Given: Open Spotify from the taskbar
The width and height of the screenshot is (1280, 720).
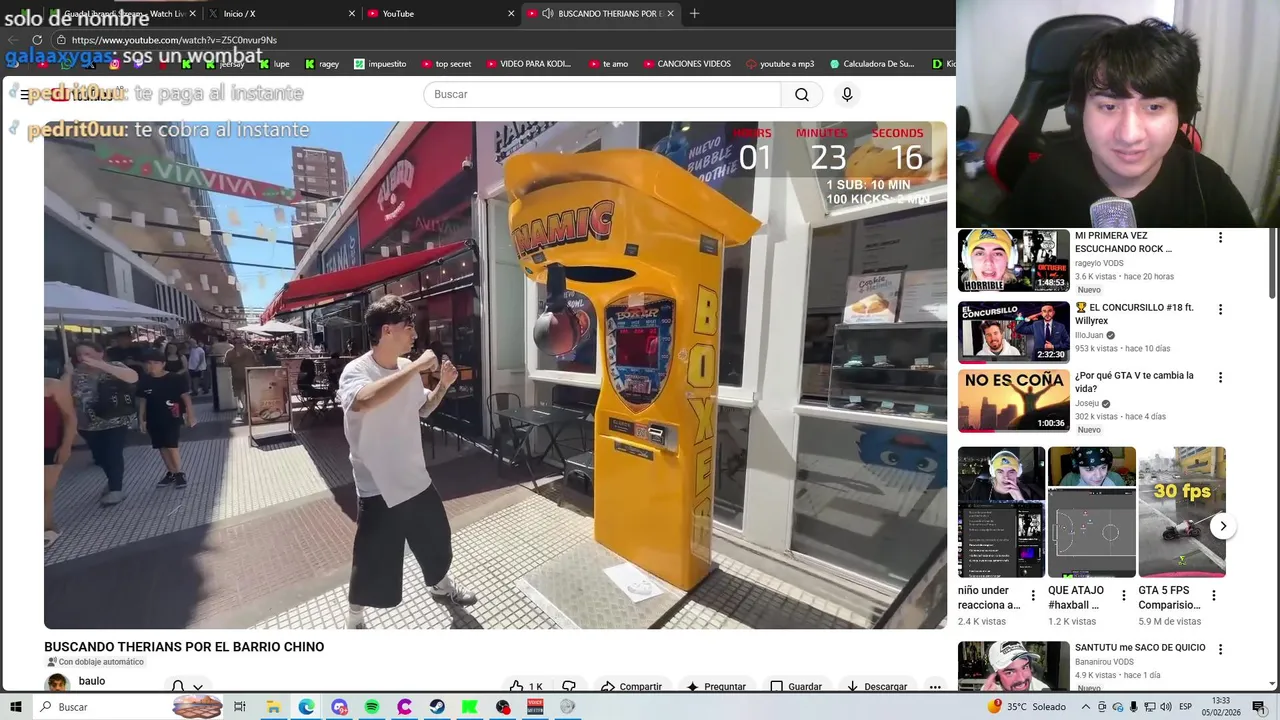Looking at the screenshot, I should 371,707.
